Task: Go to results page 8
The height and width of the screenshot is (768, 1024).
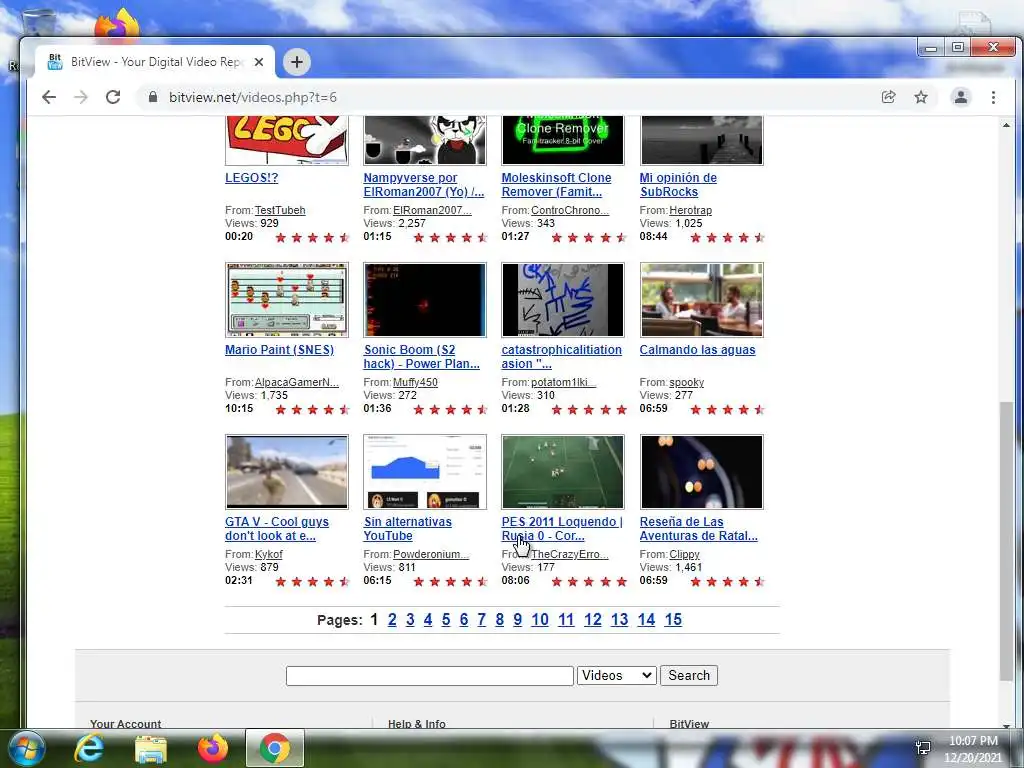Action: [x=500, y=620]
